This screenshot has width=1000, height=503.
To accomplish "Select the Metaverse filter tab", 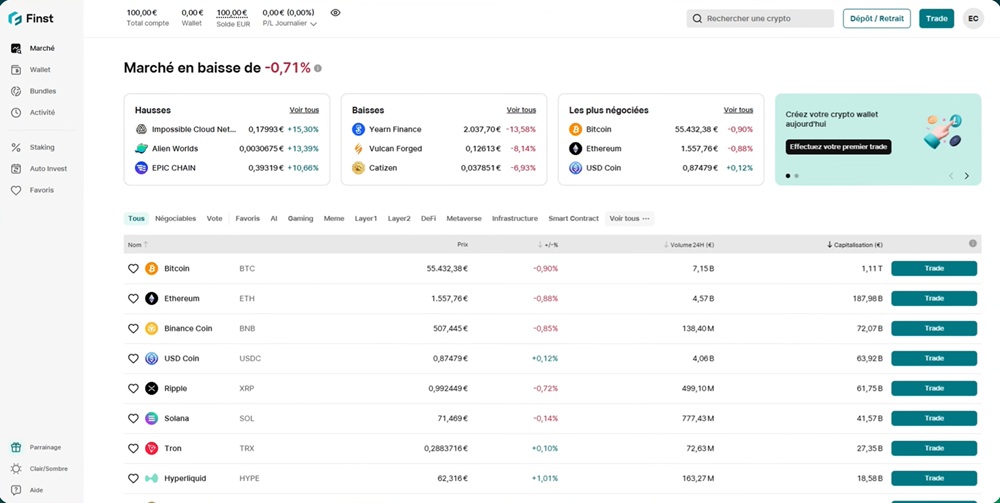I will coord(464,219).
